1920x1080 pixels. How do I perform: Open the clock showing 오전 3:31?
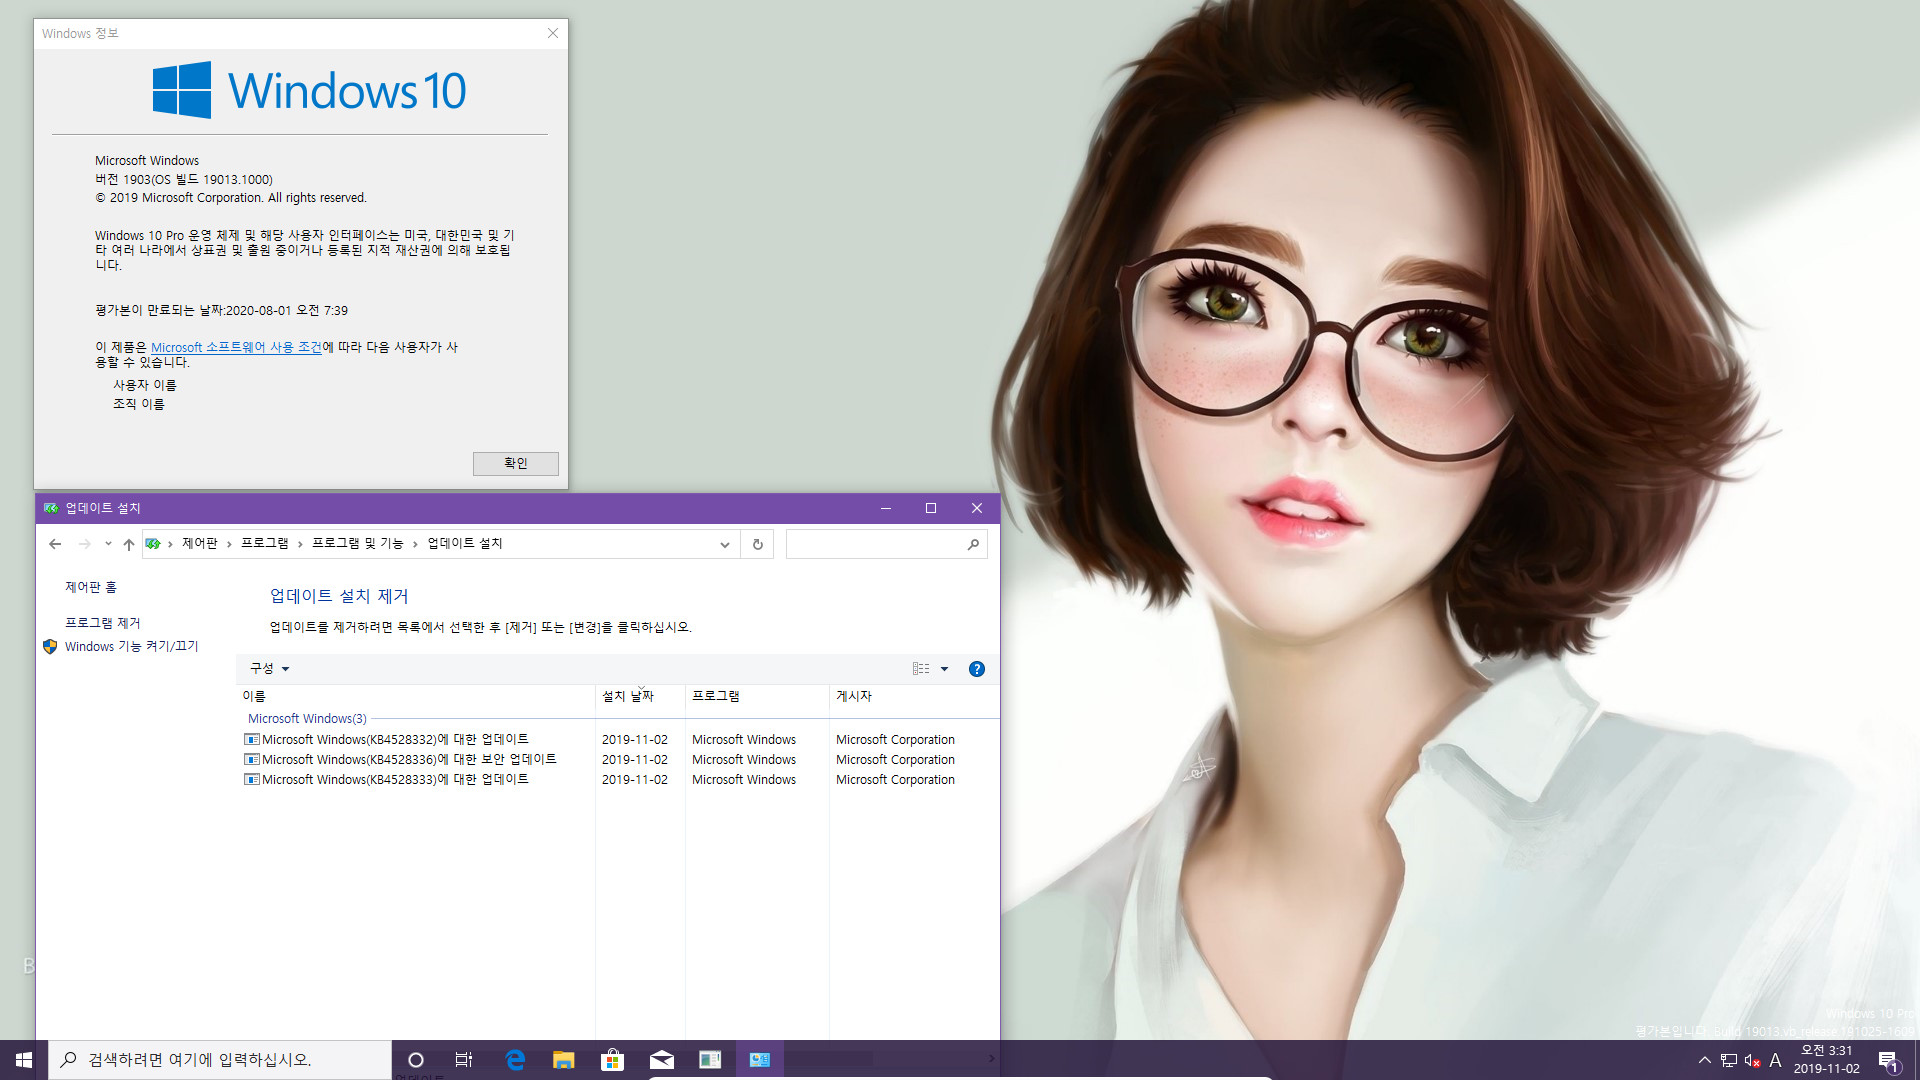click(1826, 1059)
